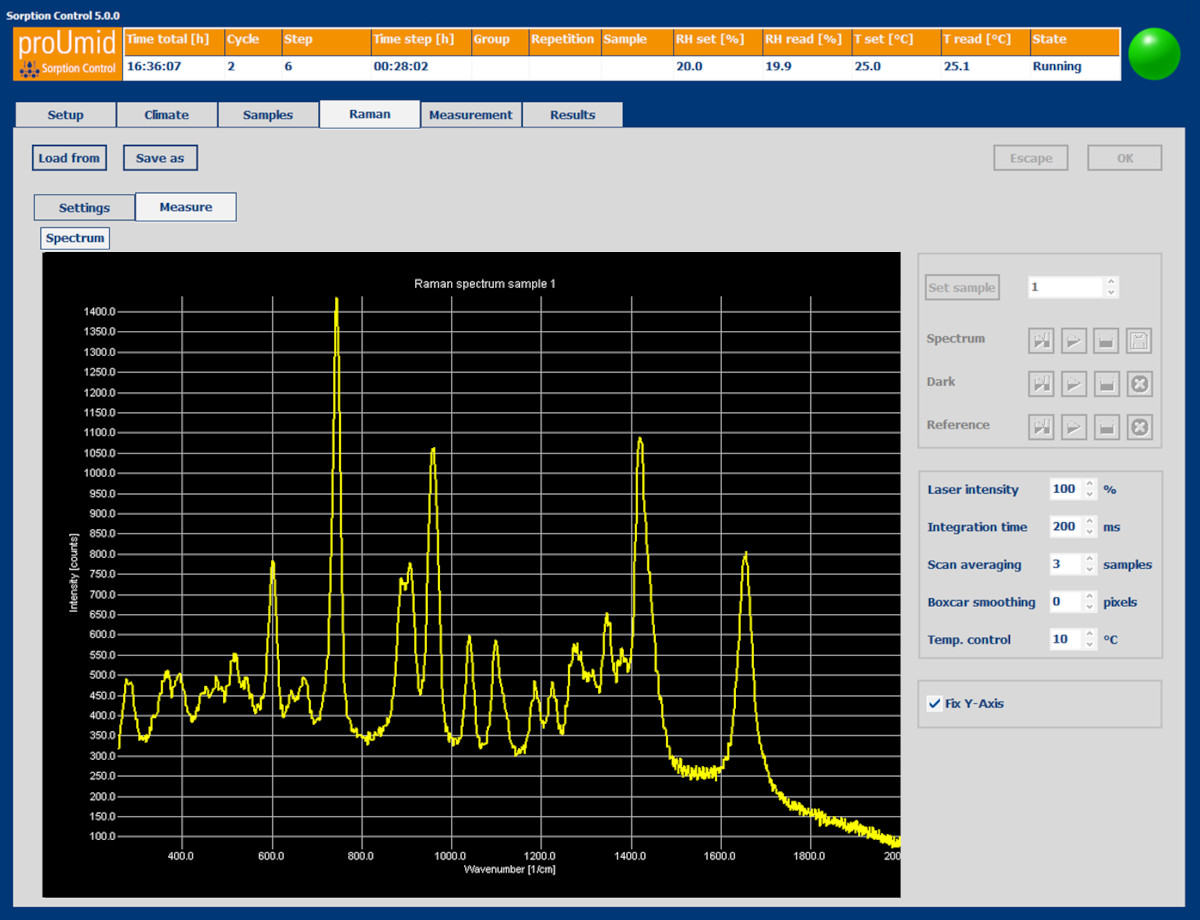Select the Spectrum chart tab

75,239
